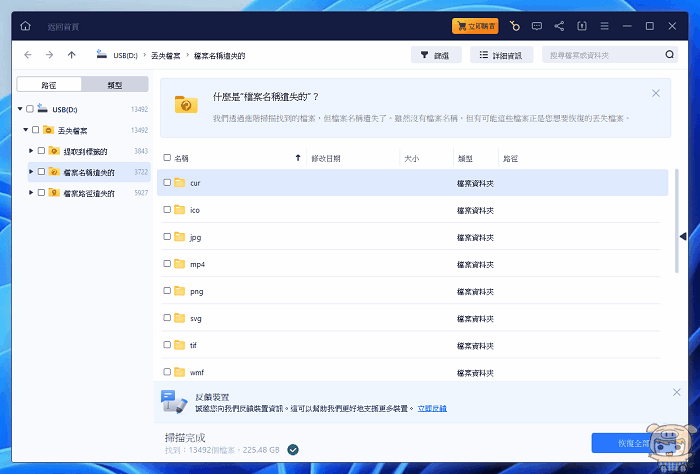The width and height of the screenshot is (700, 474).
Task: Close the 什麼是檔案名稱遺失的 info banner
Action: tap(655, 93)
